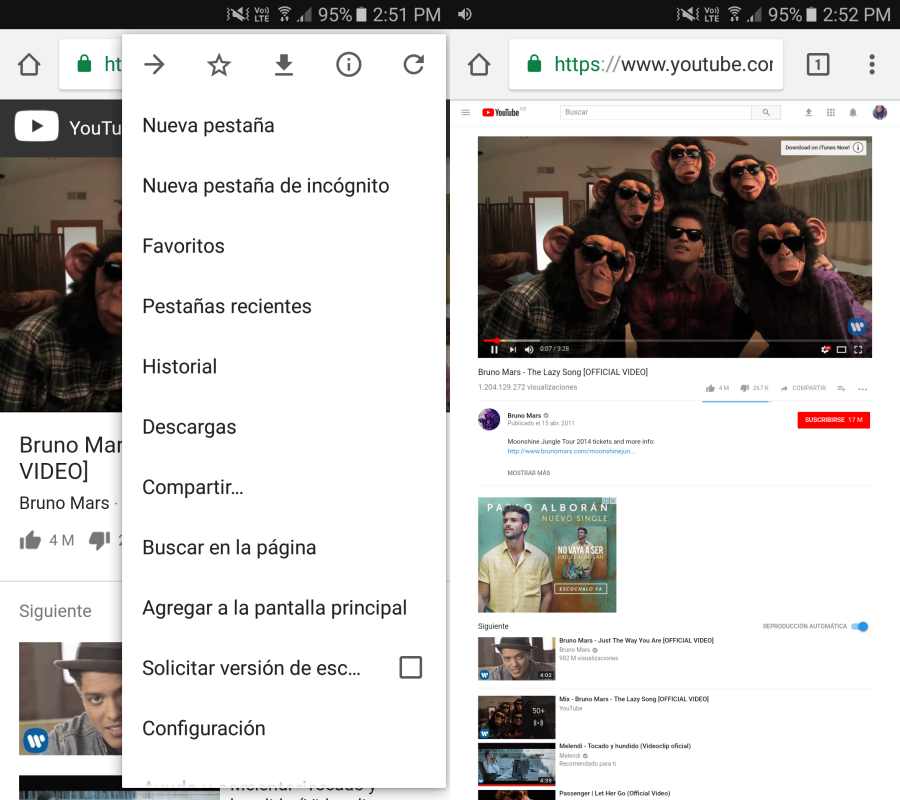
Task: Open 'Favoritos' from menu
Action: [284, 246]
